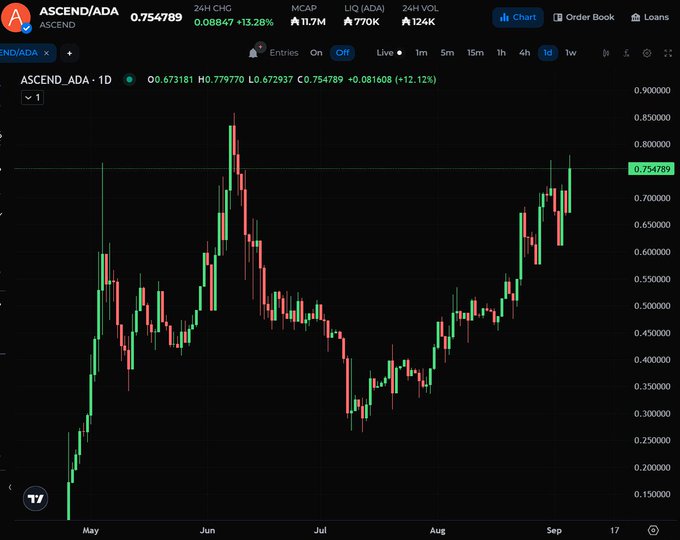680x540 pixels.
Task: Select the 4h timeframe
Action: click(x=524, y=53)
